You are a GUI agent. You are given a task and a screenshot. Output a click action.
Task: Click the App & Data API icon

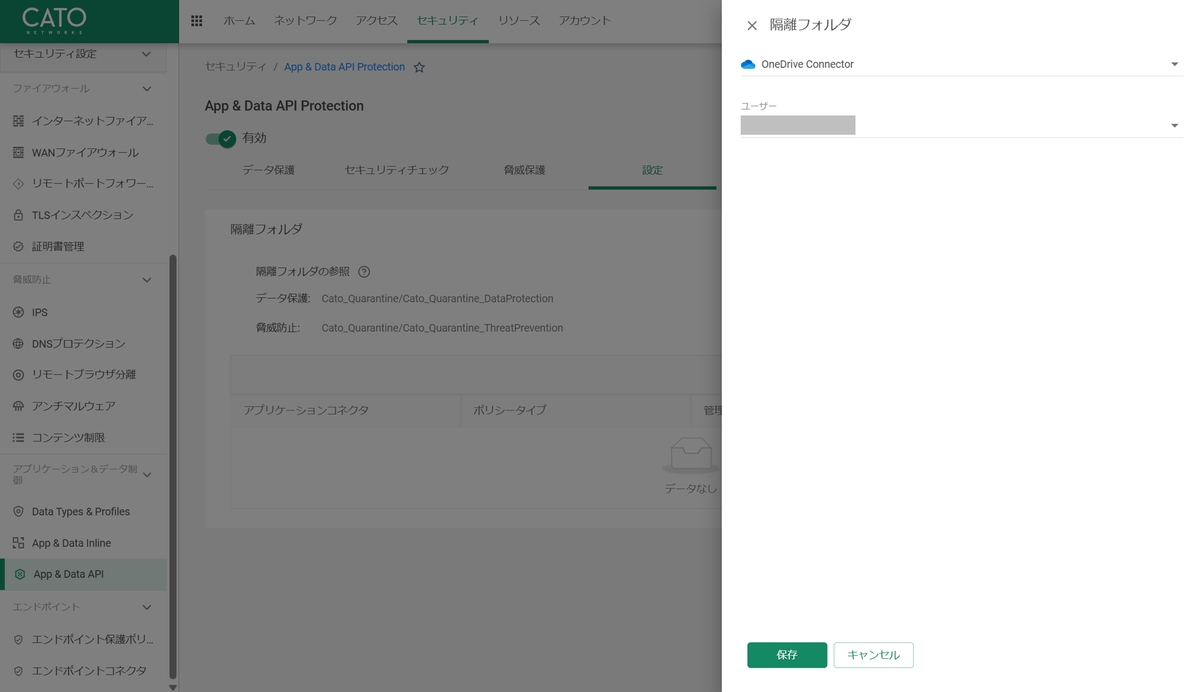(x=20, y=575)
